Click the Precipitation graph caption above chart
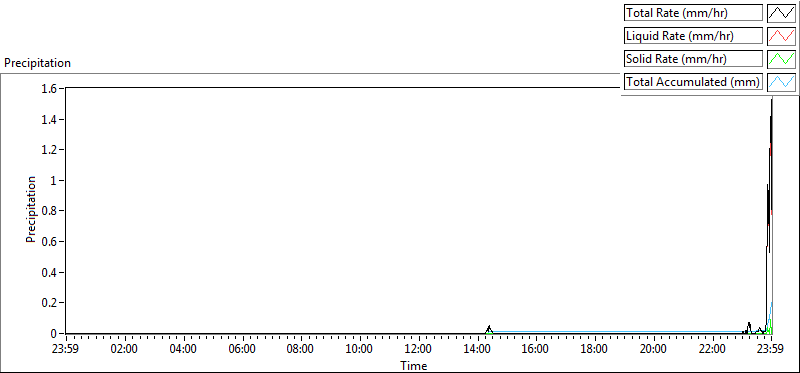The height and width of the screenshot is (373, 800). [x=37, y=63]
